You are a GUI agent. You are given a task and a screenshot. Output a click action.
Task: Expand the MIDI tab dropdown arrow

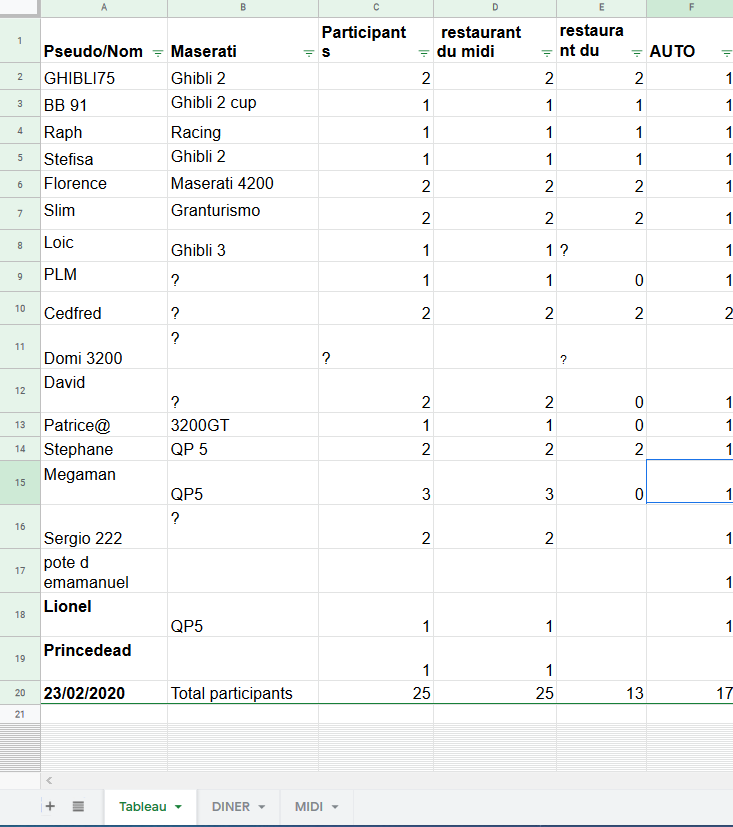(335, 807)
